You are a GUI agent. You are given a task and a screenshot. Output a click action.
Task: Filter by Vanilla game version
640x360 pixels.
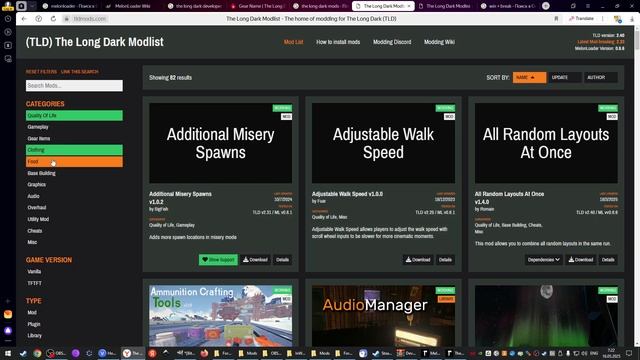(74, 271)
